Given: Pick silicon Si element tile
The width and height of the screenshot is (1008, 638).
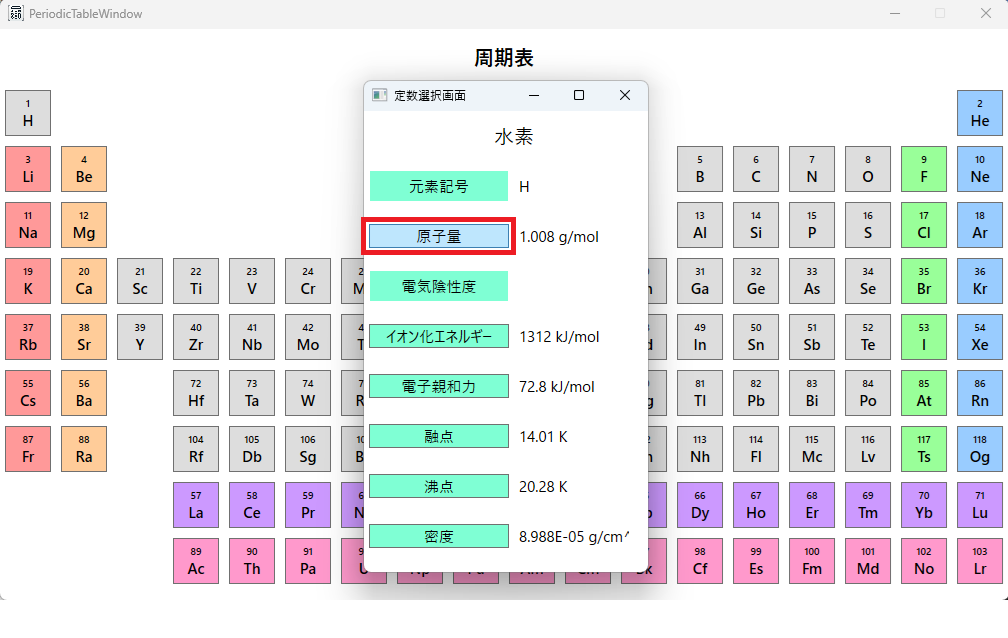Looking at the screenshot, I should coord(755,225).
